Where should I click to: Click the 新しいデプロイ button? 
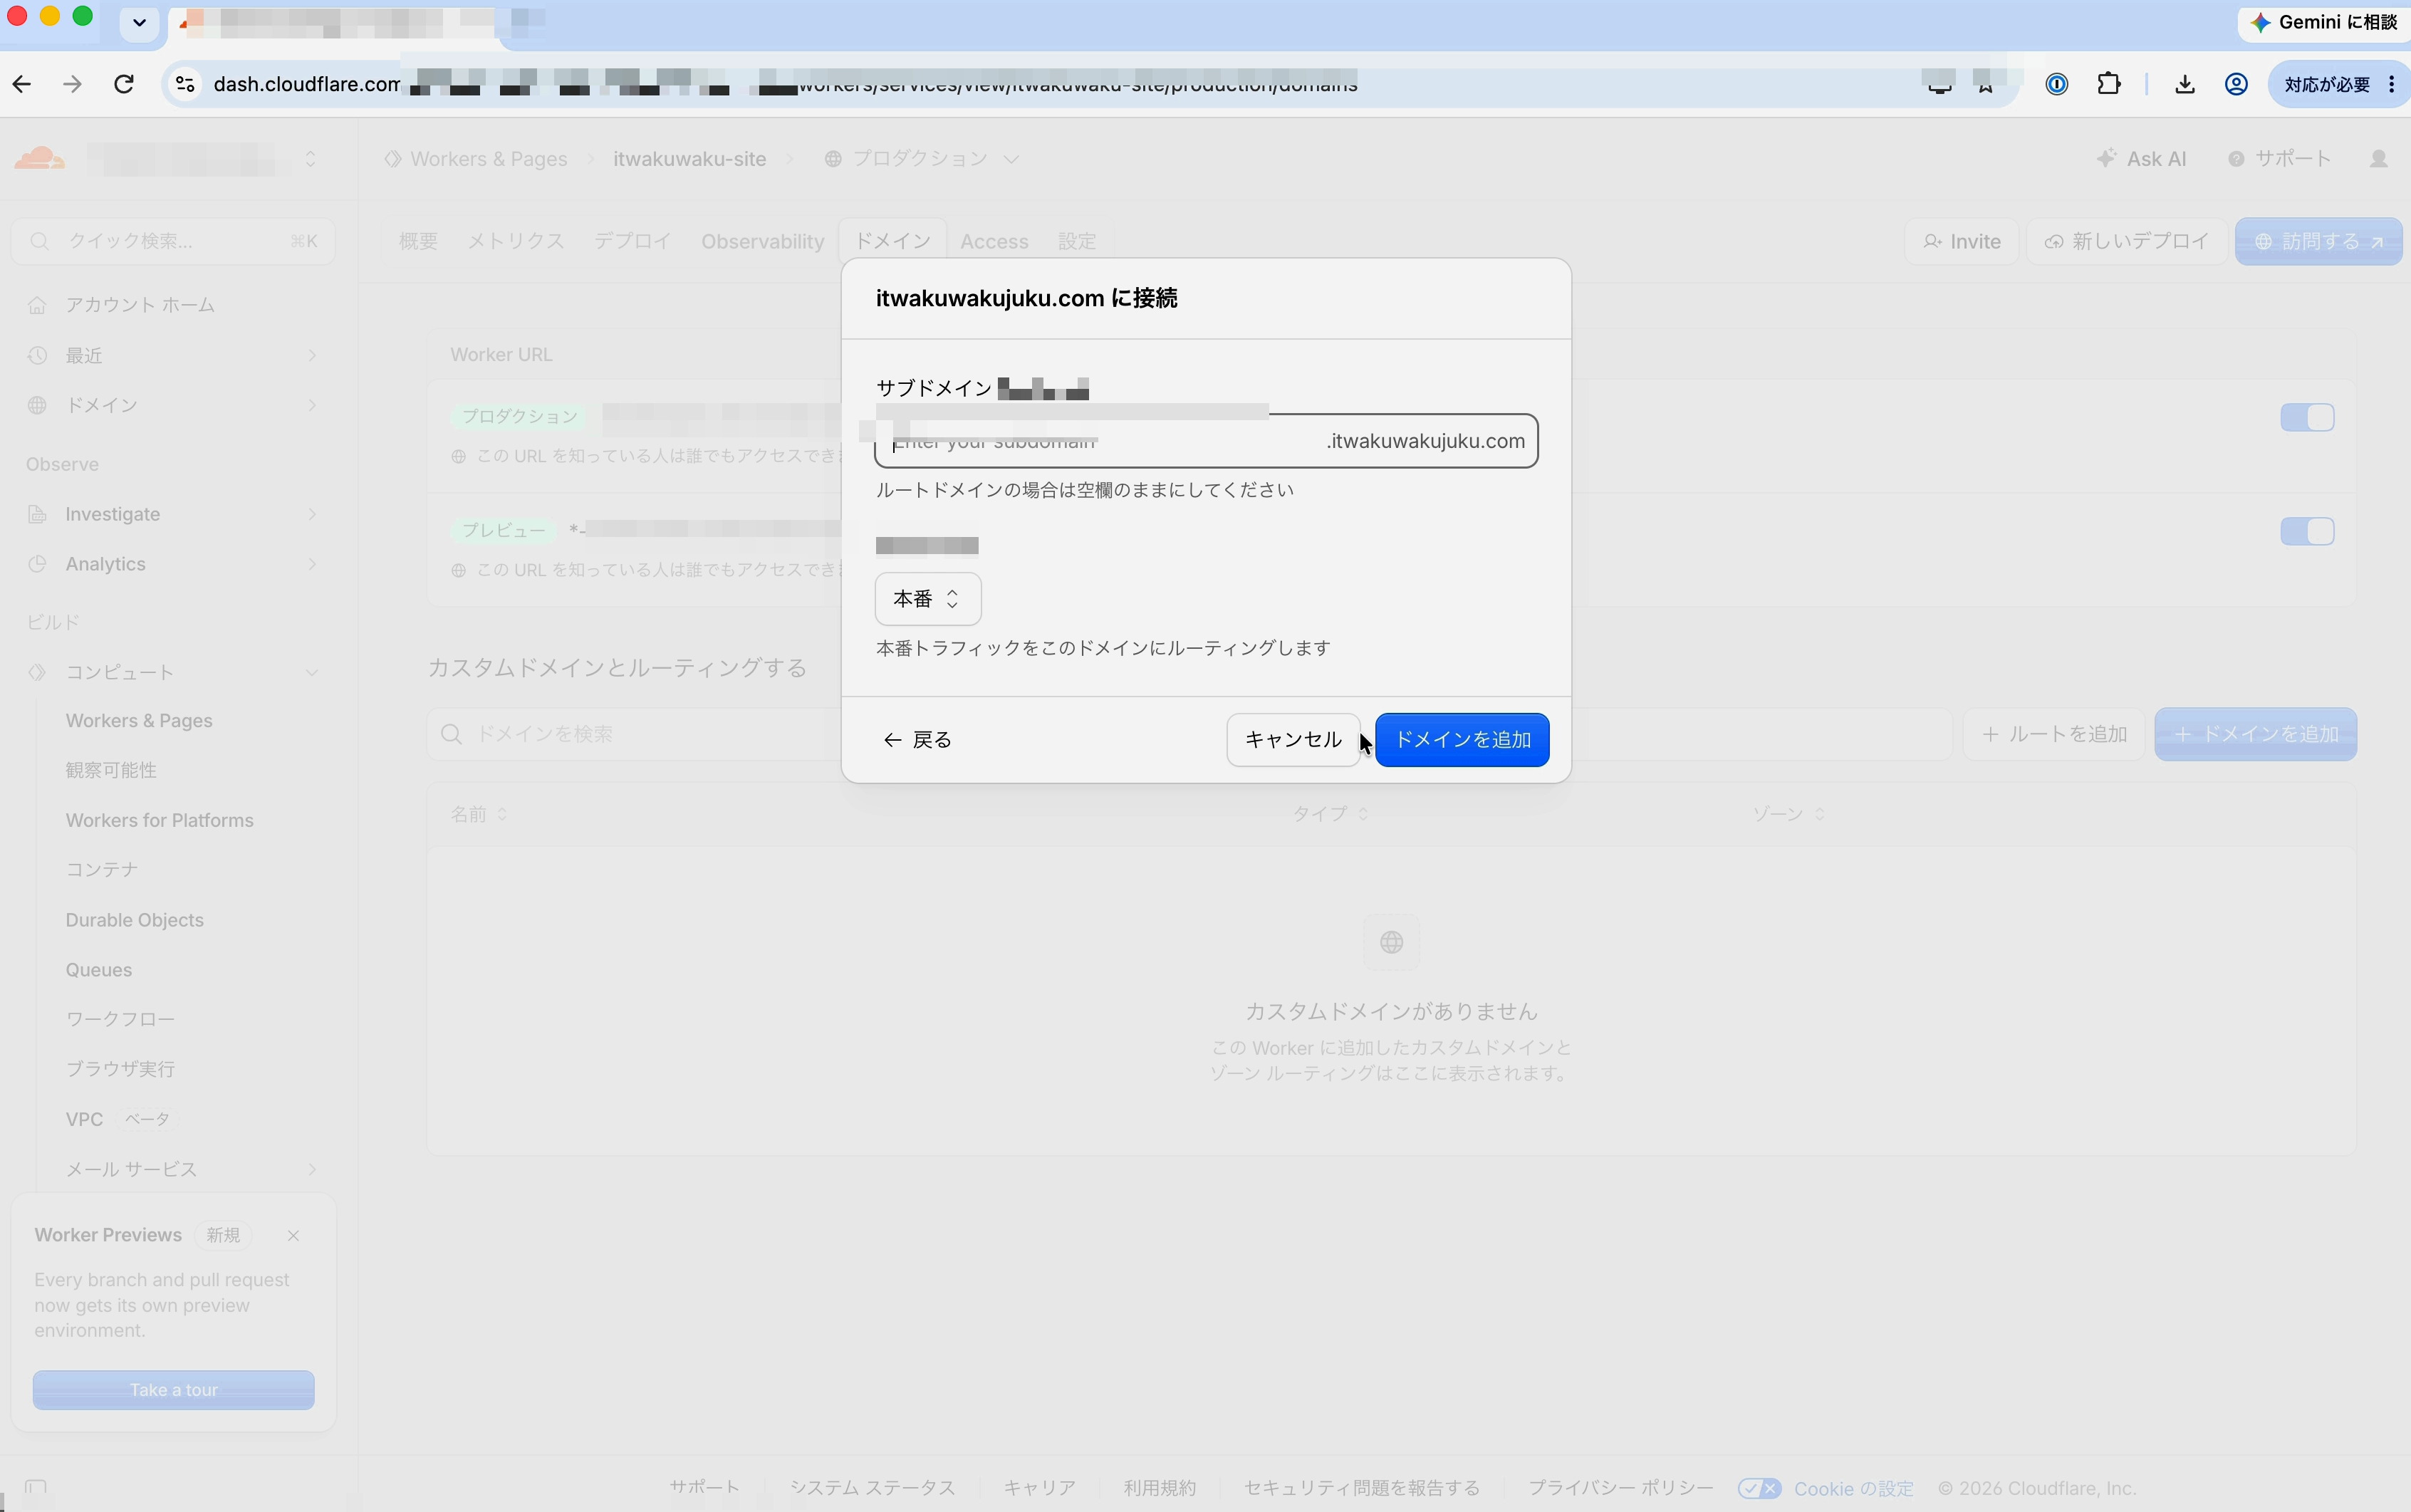point(2127,242)
